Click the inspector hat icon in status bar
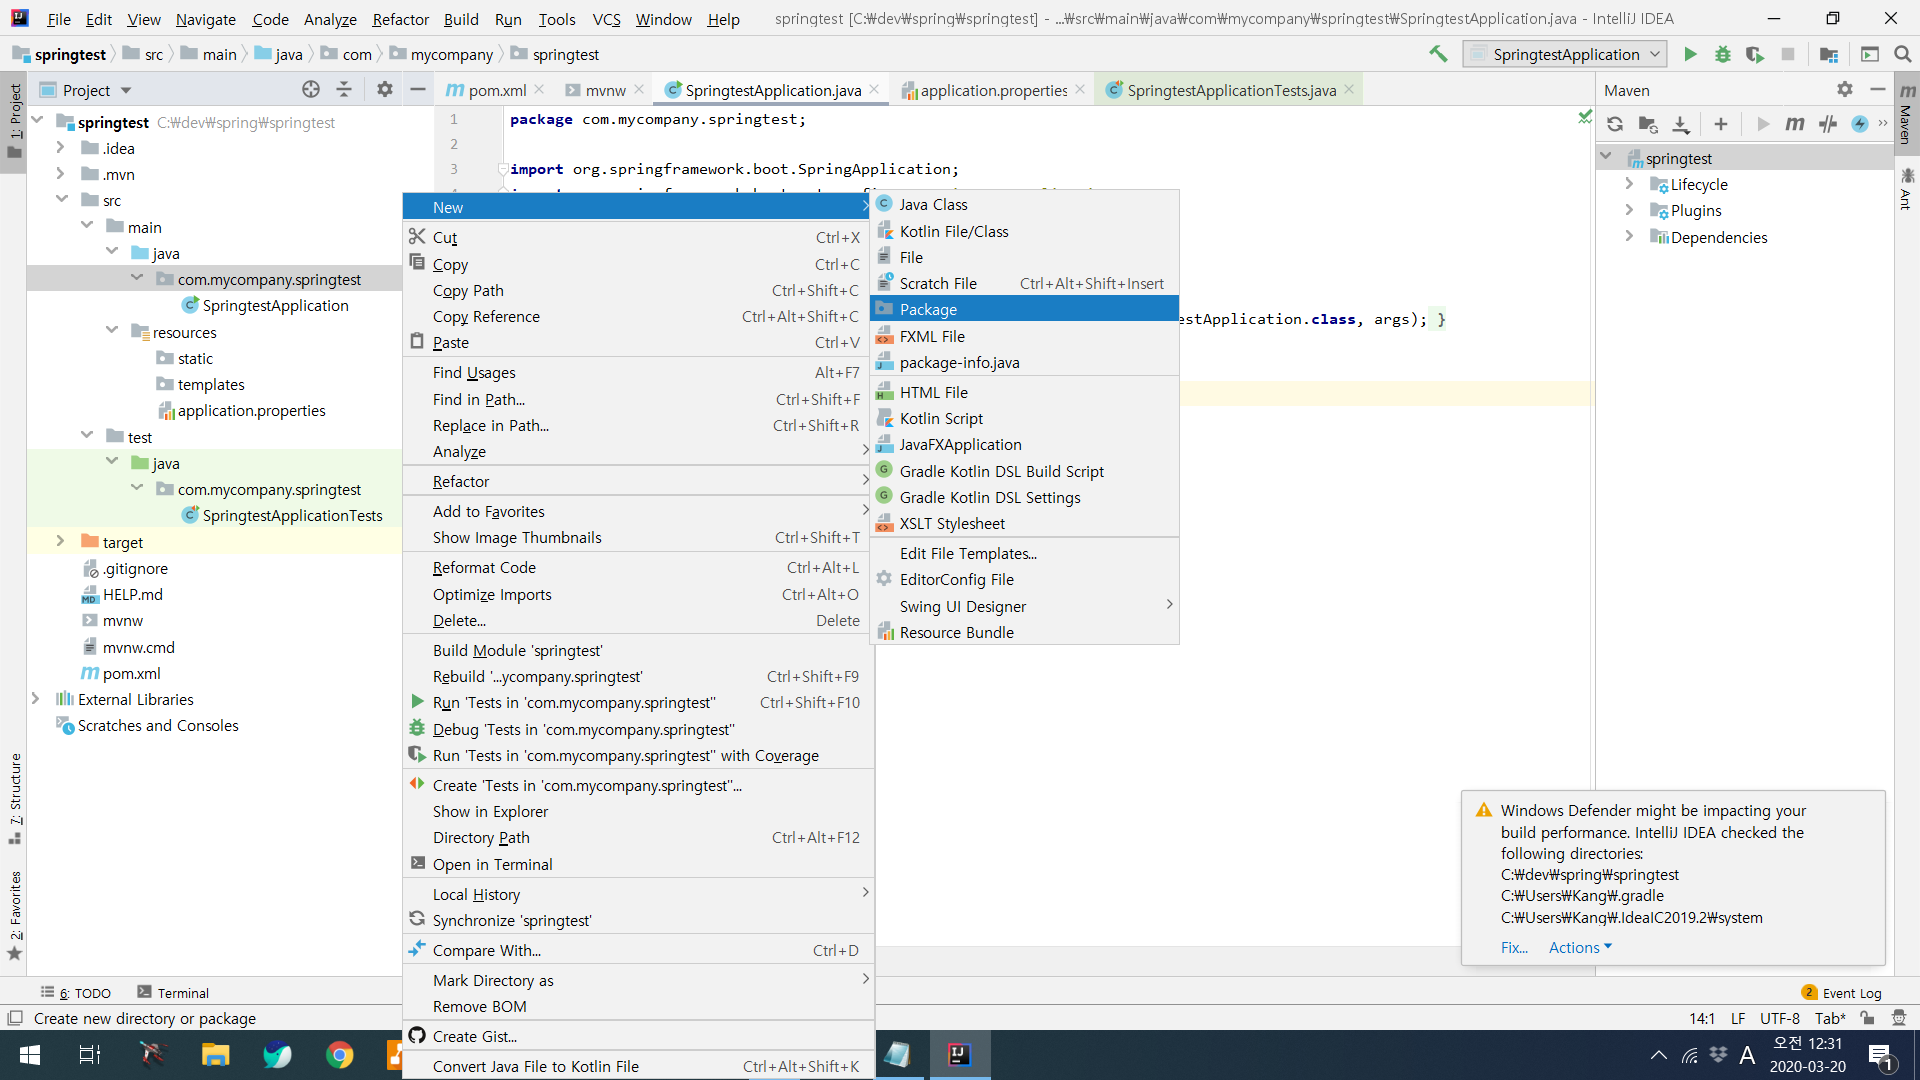Screen dimensions: 1920x1080 (1898, 1018)
